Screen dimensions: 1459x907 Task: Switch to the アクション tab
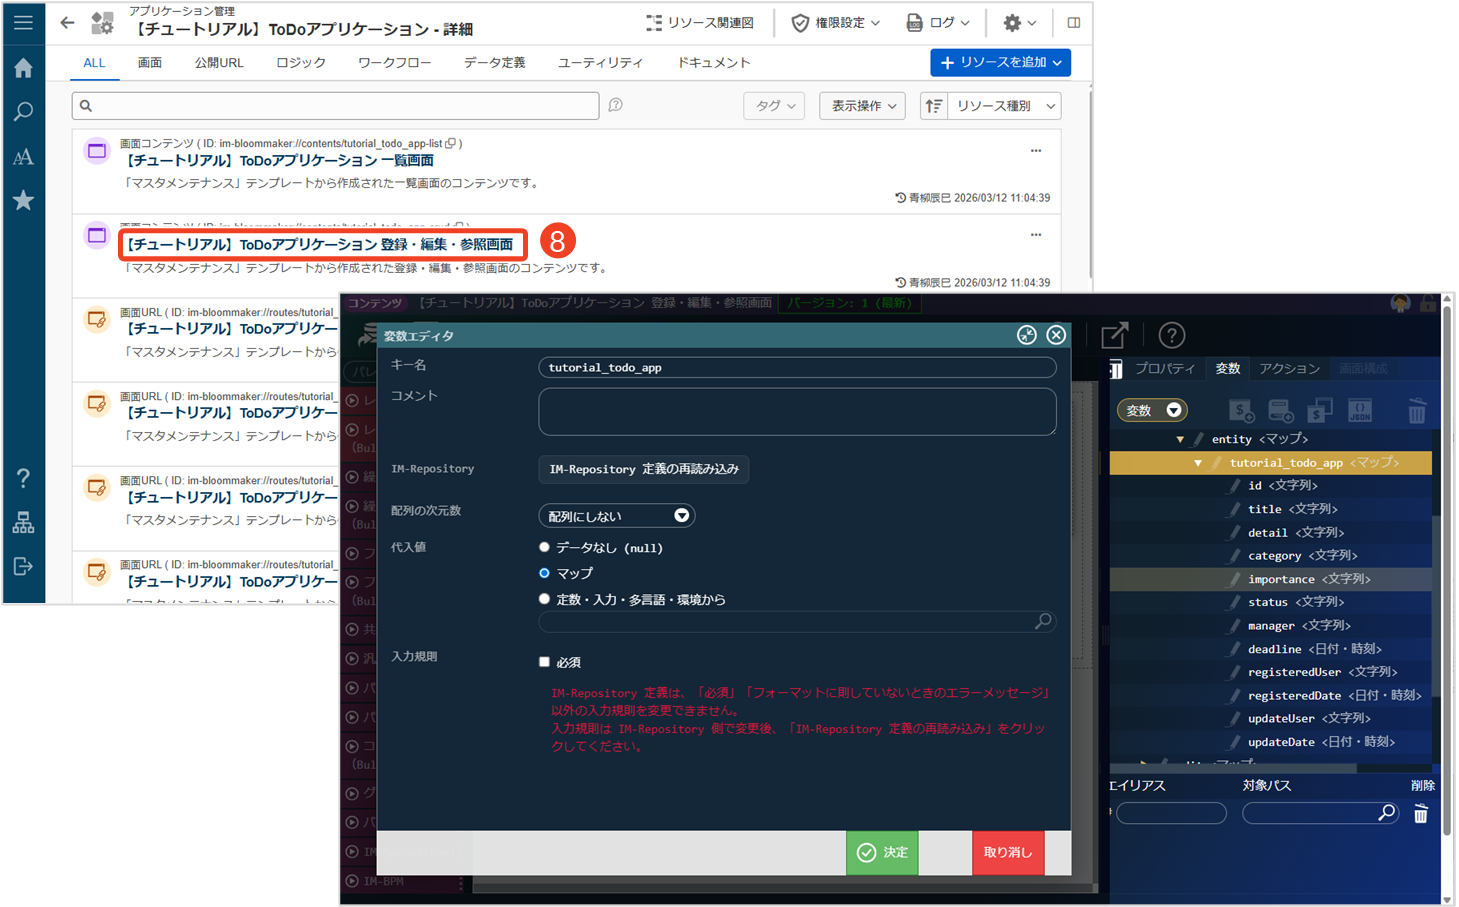pyautogui.click(x=1289, y=369)
